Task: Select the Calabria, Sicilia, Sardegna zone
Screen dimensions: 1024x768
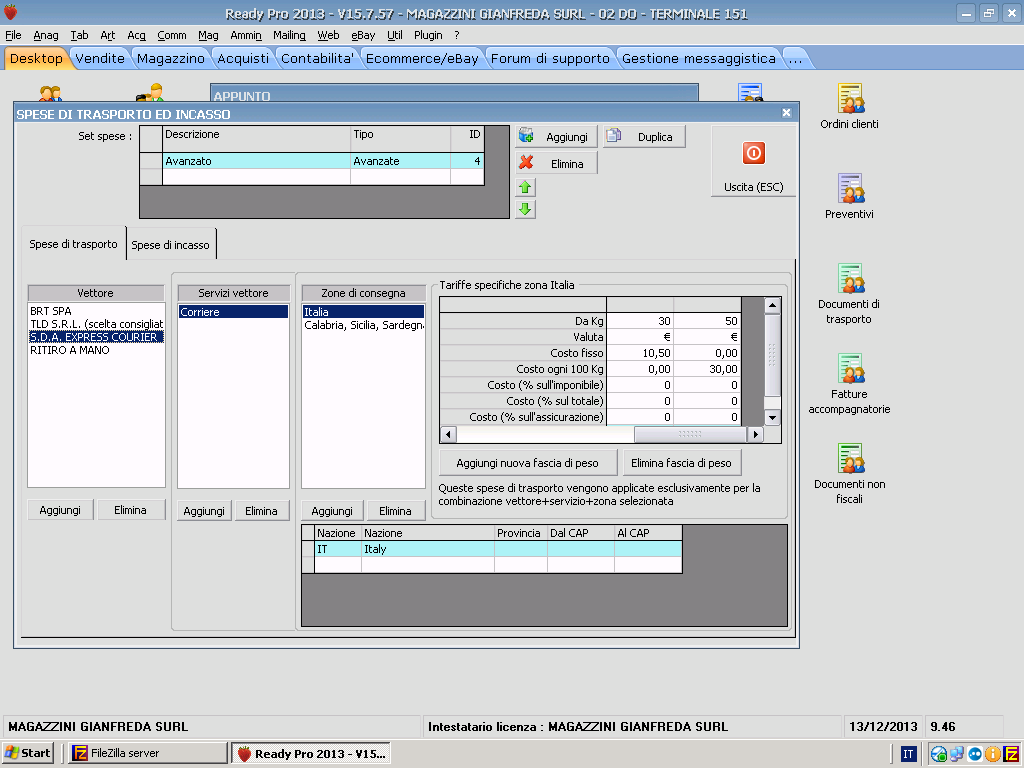Action: (363, 325)
